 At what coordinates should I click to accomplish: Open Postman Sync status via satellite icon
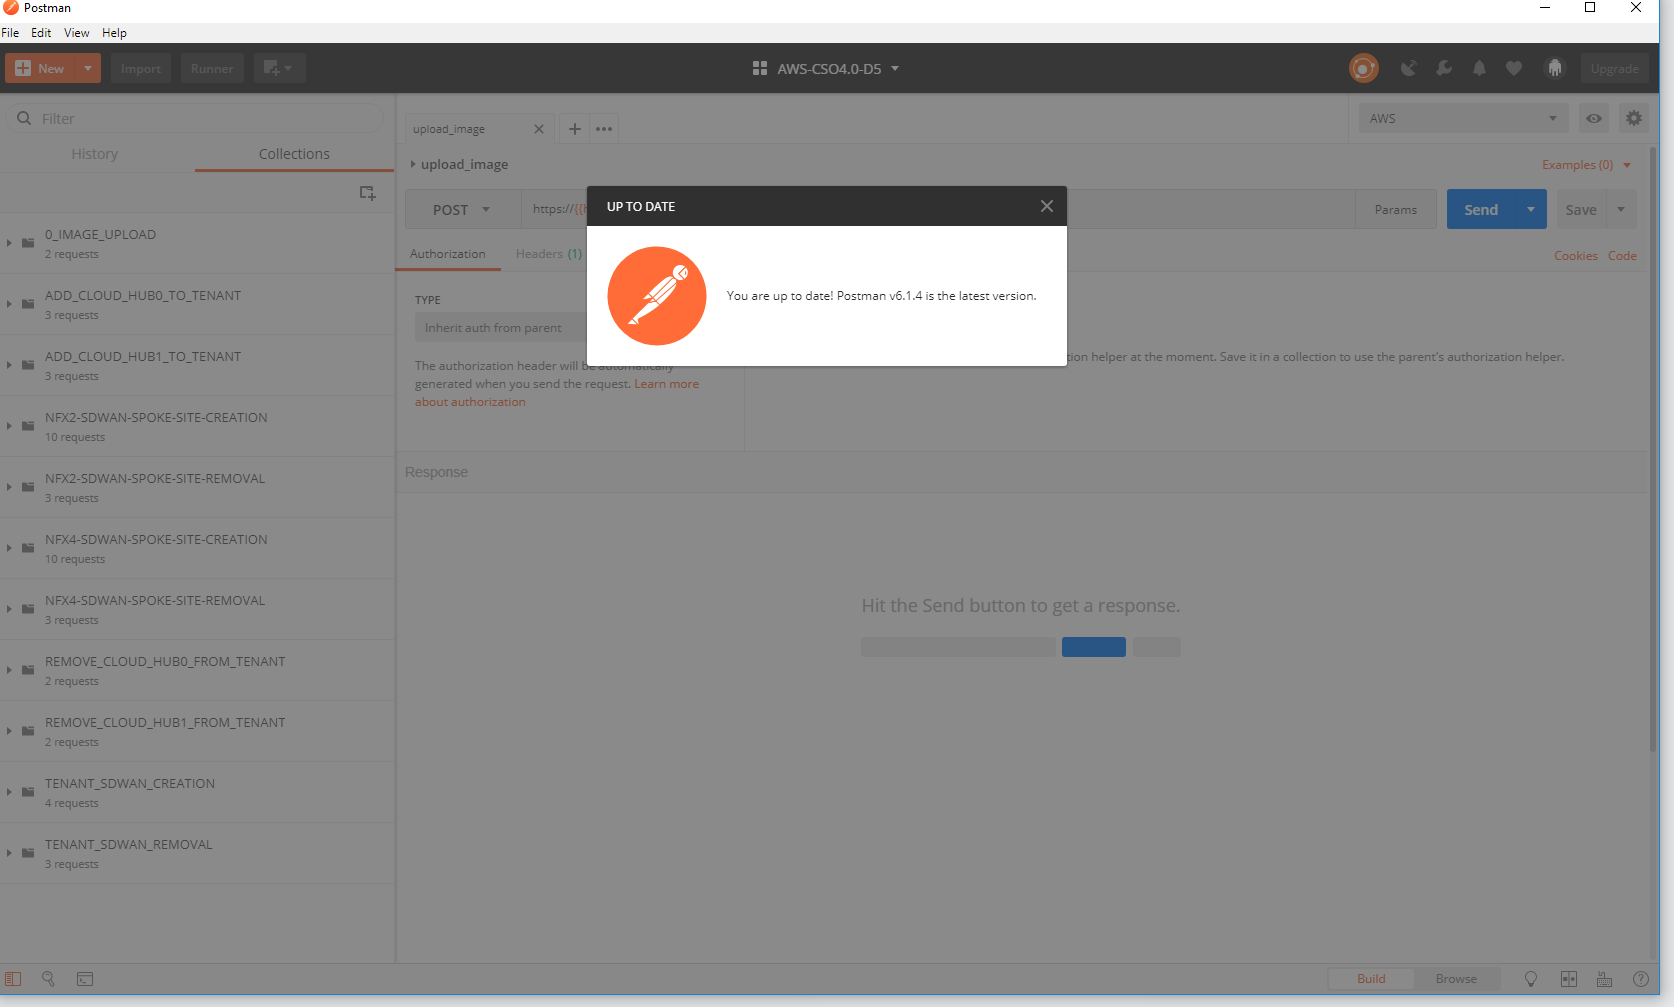click(1409, 68)
